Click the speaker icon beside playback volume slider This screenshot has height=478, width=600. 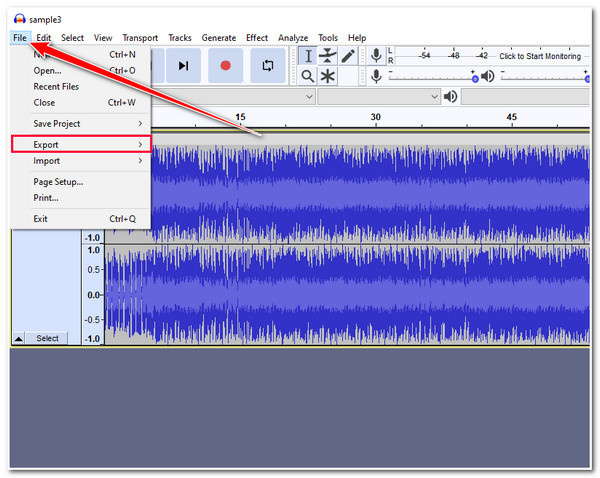tap(488, 76)
